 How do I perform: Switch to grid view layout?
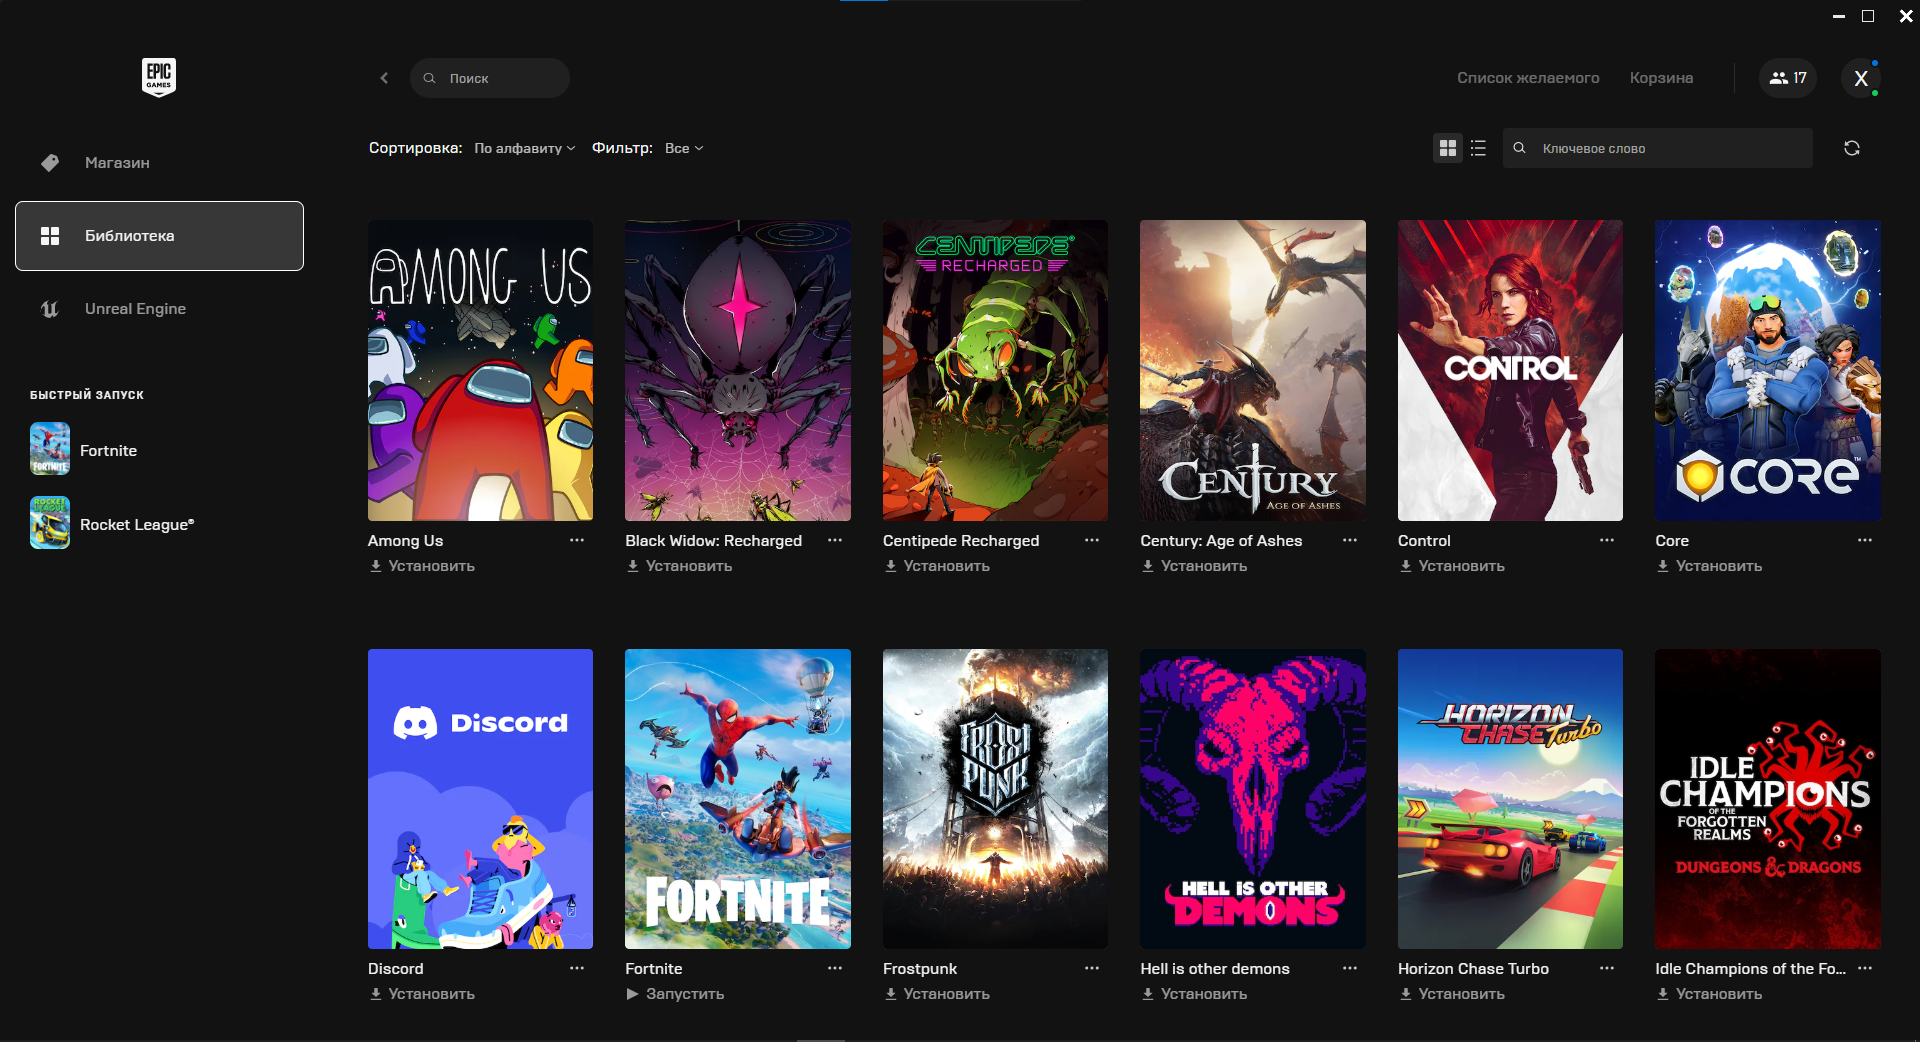click(1447, 148)
